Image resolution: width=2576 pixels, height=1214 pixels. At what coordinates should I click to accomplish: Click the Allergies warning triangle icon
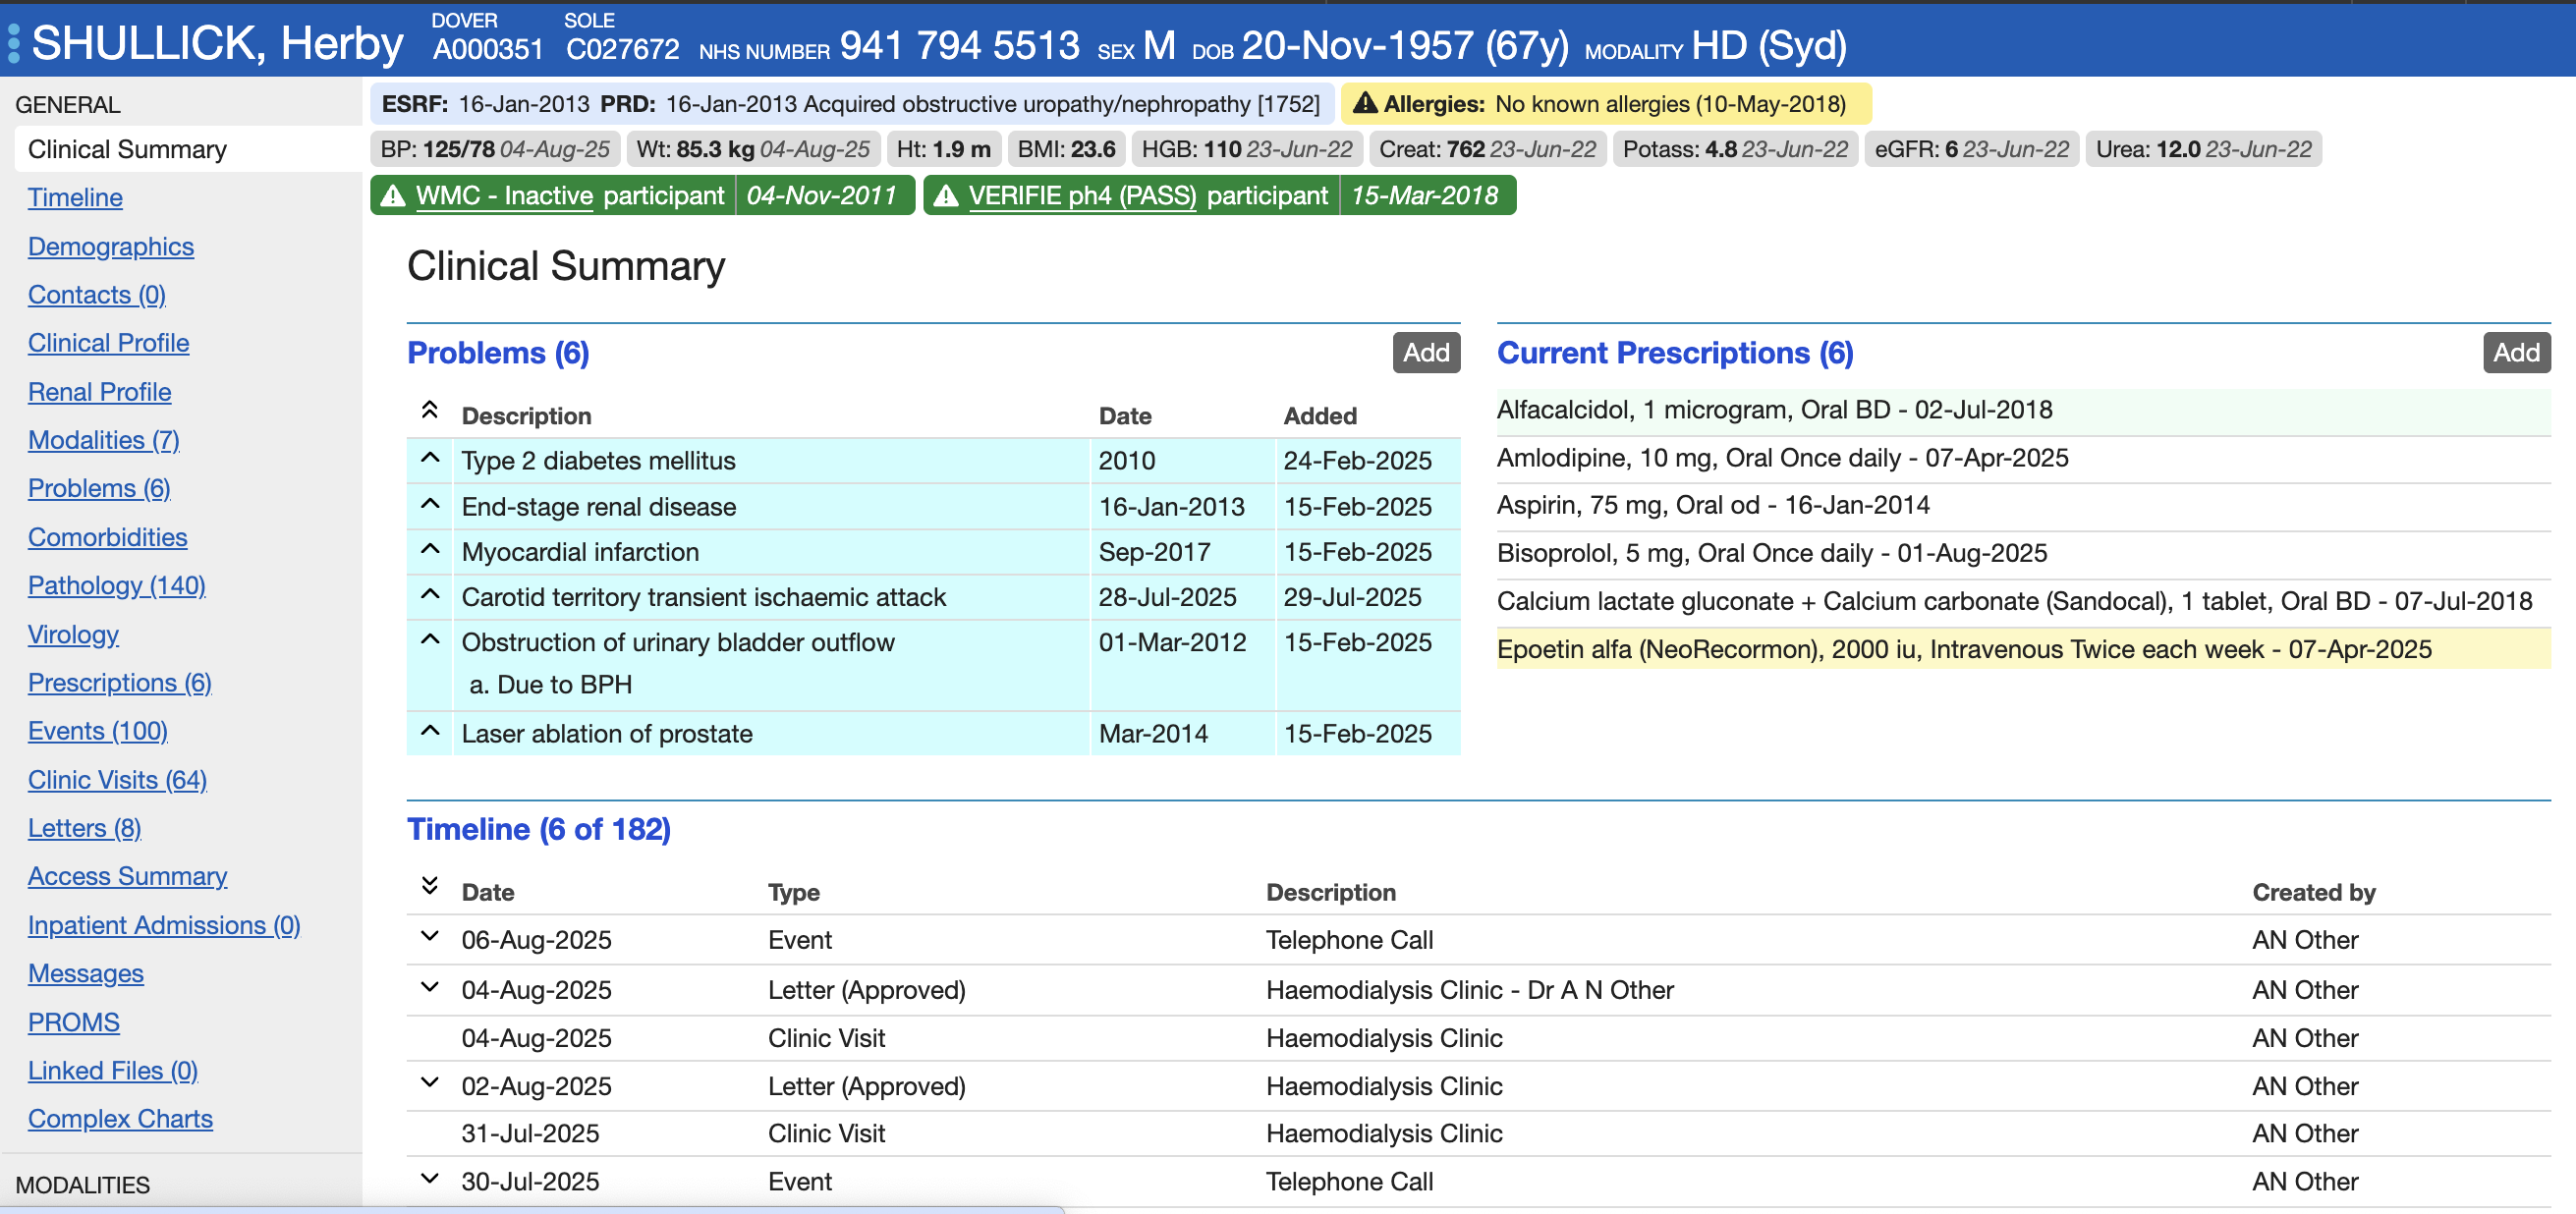pyautogui.click(x=1367, y=103)
